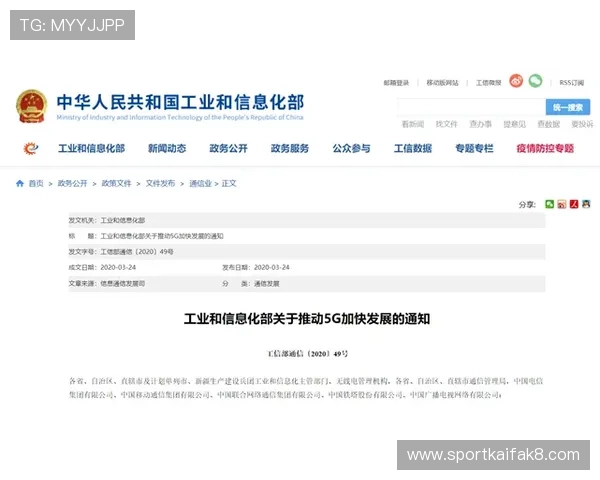Go to 政务公开 in the breadcrumb
Viewport: 600px width, 480px height.
coord(72,183)
